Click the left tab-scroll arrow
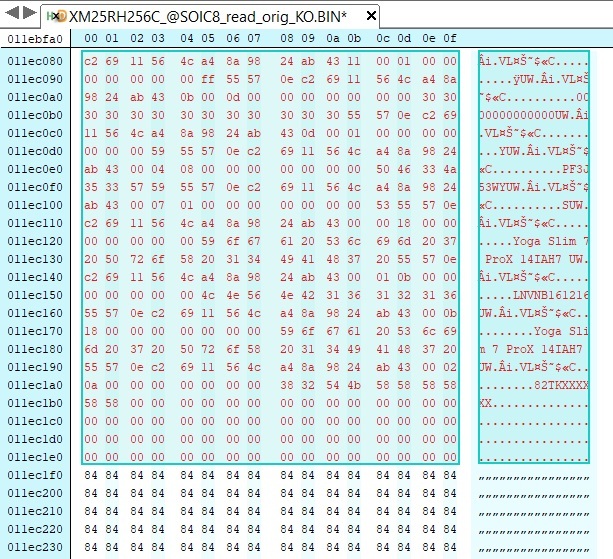The width and height of the screenshot is (613, 559). [13, 13]
